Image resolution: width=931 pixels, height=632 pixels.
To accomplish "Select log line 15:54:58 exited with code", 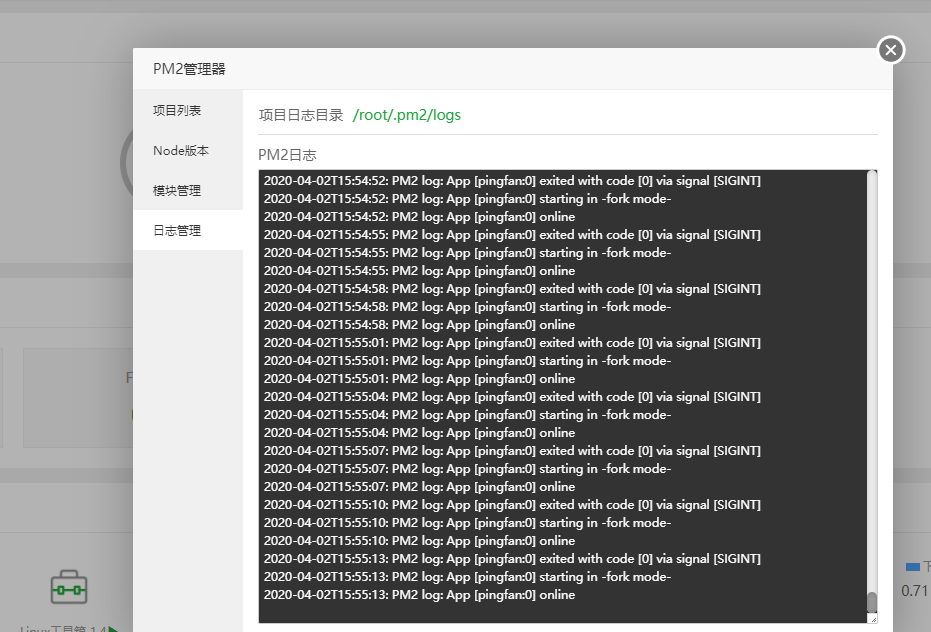I will [512, 289].
